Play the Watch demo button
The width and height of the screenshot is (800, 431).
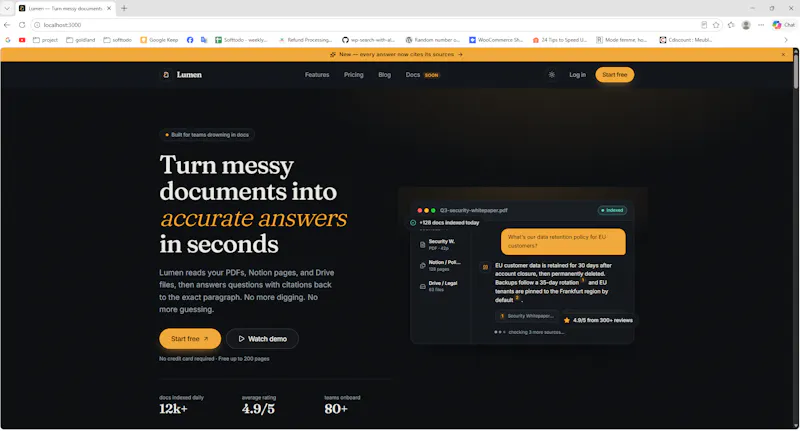[262, 339]
